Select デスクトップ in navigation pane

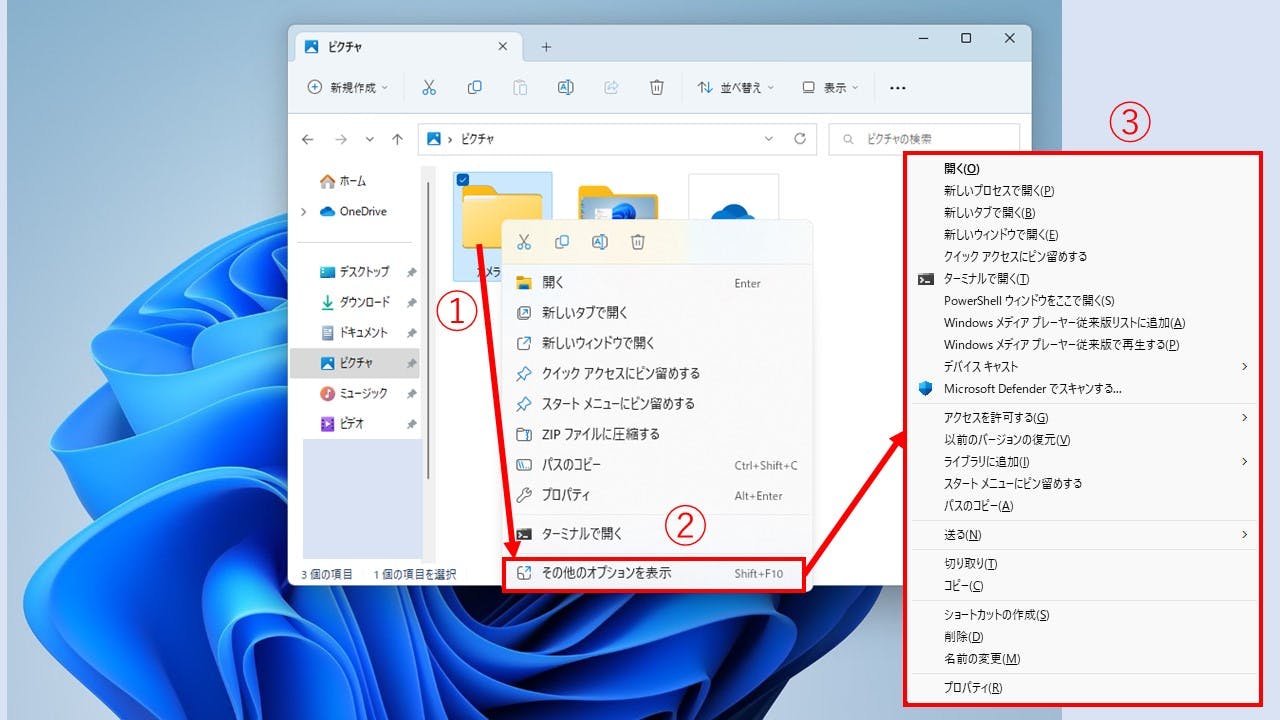[x=355, y=272]
